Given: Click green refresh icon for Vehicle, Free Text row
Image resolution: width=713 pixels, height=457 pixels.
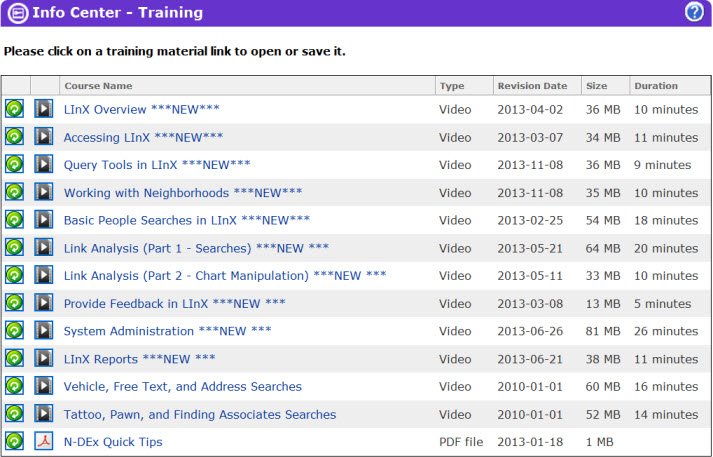Looking at the screenshot, I should click(14, 387).
